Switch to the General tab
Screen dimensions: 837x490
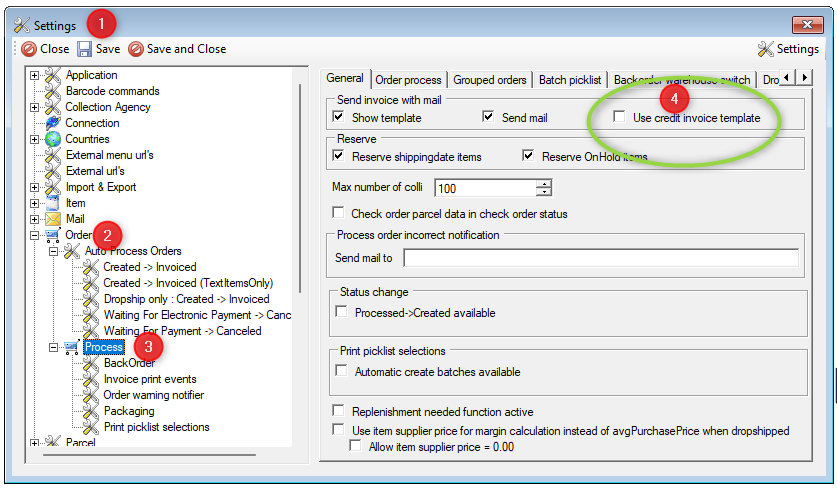(x=345, y=78)
